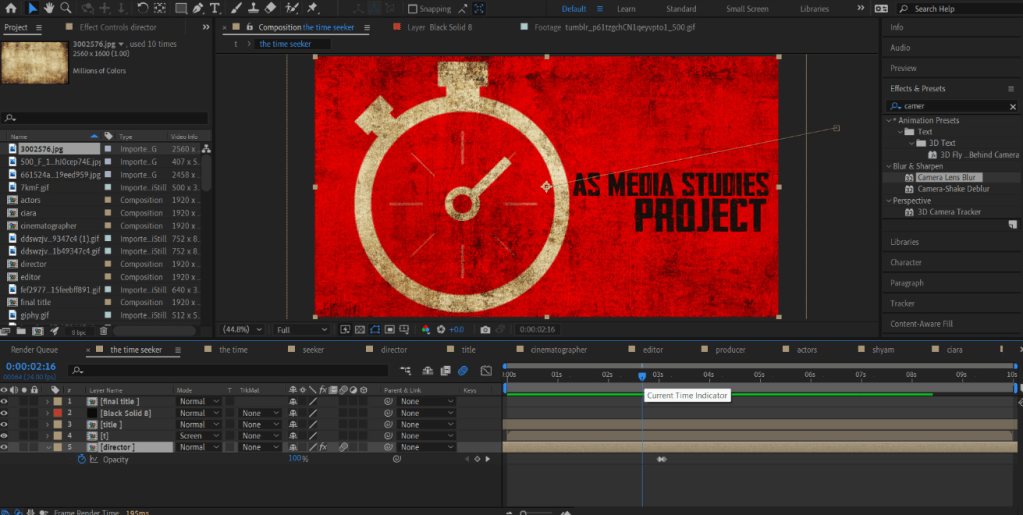
Task: Click the Opacity stopwatch icon
Action: (x=82, y=459)
